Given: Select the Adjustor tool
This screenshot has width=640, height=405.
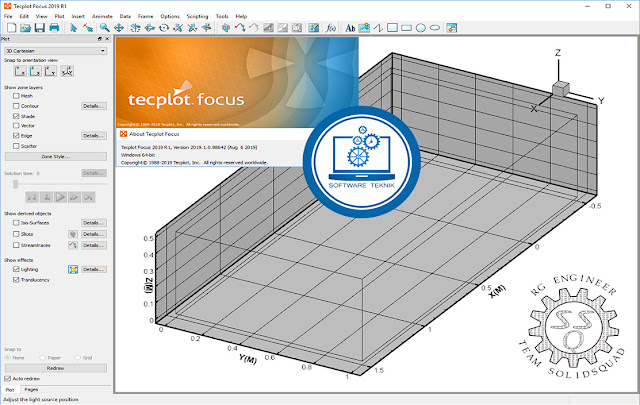Looking at the screenshot, I should [88, 28].
